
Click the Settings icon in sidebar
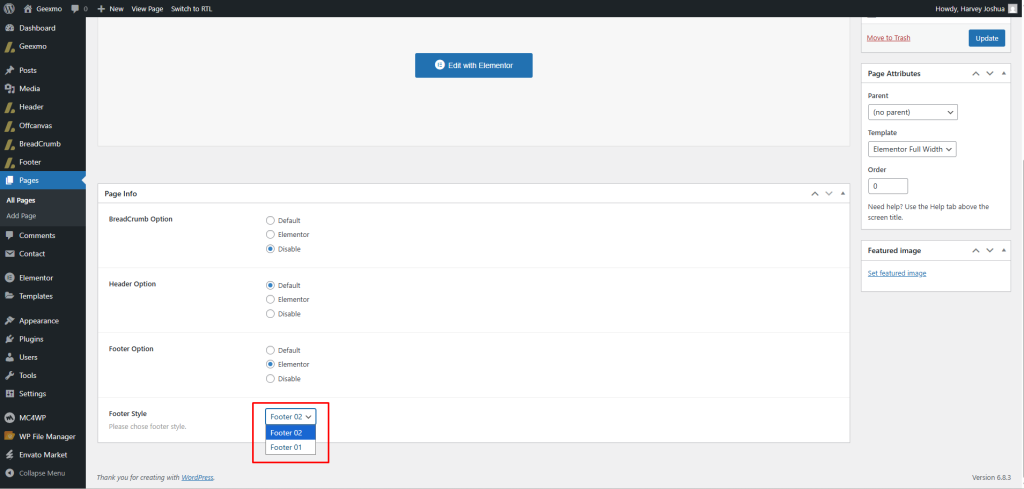[9, 393]
